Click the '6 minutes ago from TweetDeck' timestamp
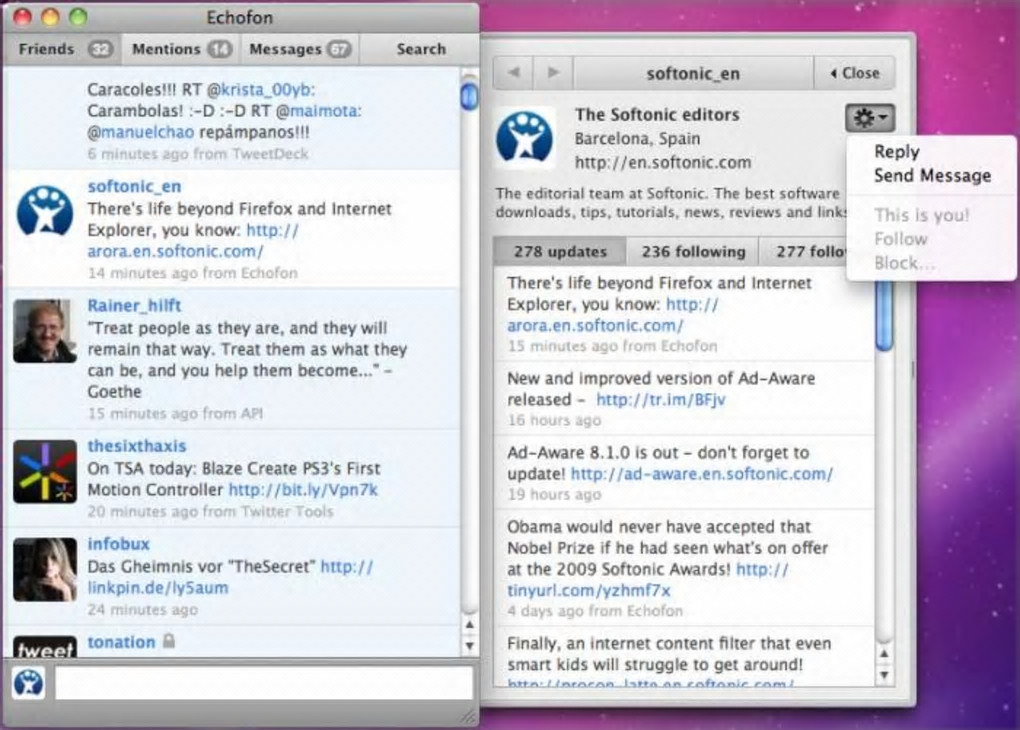The width and height of the screenshot is (1020, 730). (198, 154)
